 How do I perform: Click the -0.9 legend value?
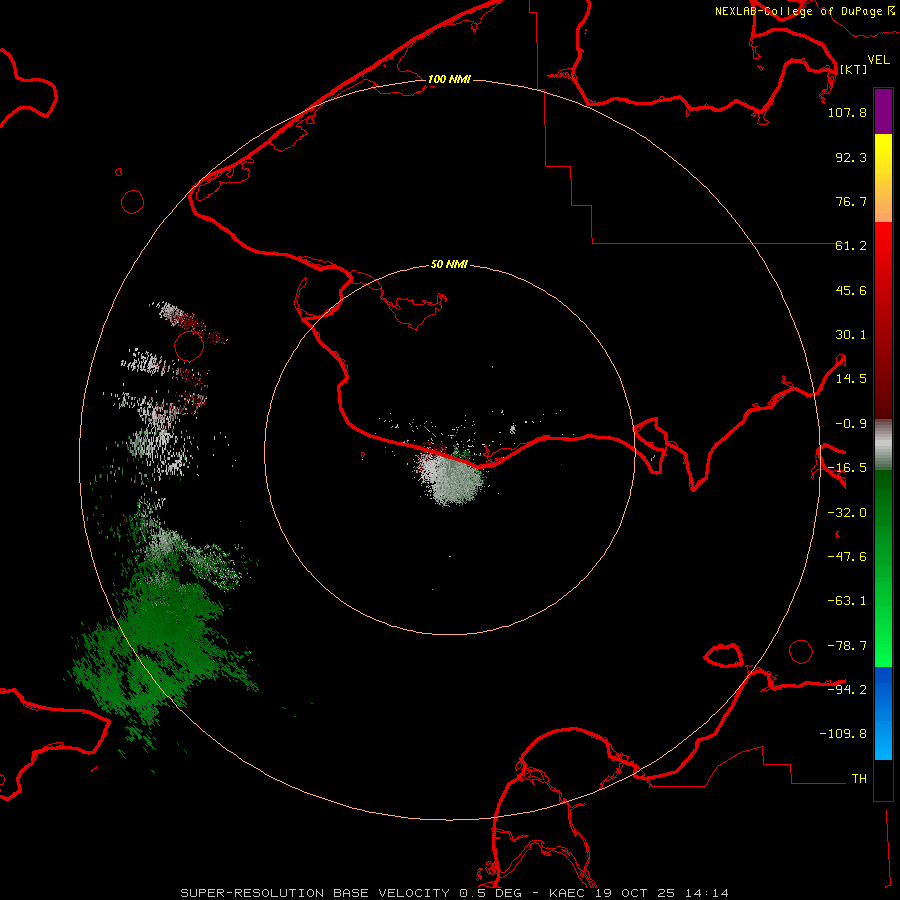(x=851, y=424)
